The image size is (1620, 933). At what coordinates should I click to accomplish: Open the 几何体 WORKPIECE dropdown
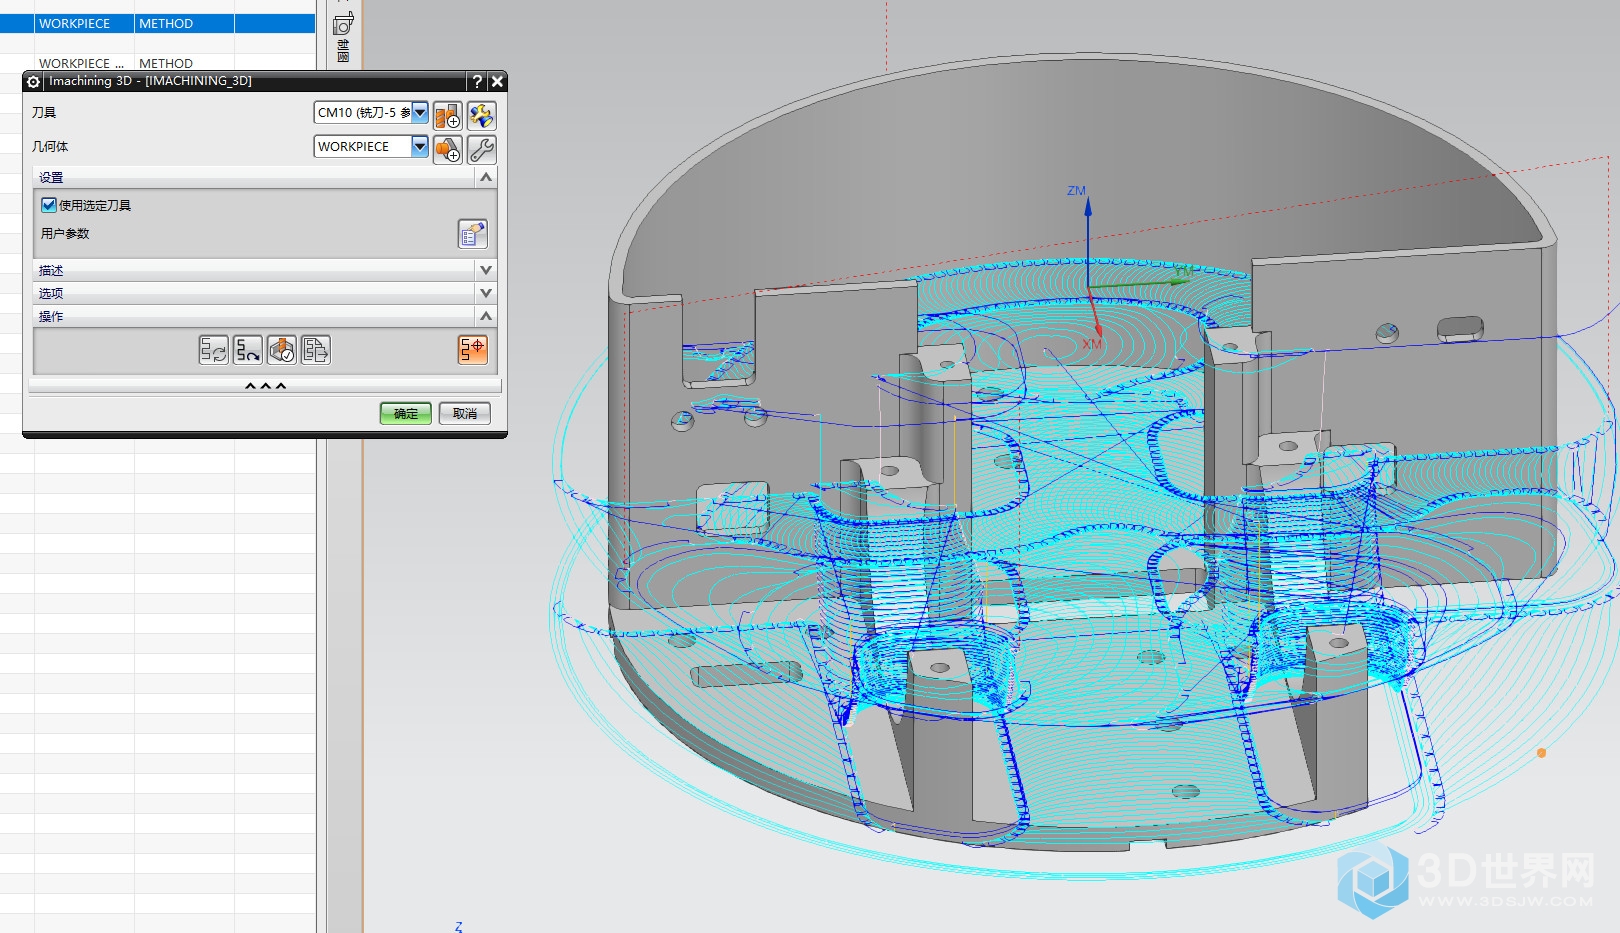tap(420, 147)
